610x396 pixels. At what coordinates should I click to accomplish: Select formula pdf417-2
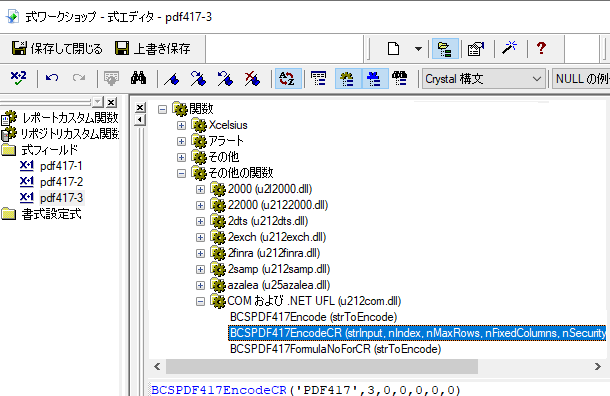pos(61,182)
